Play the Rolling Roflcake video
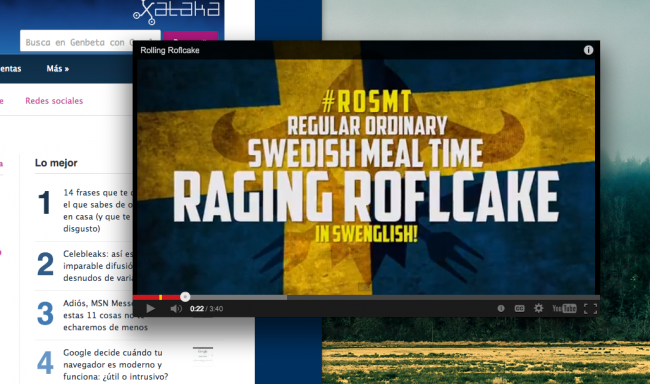Screen dimensions: 650x384 (x=150, y=309)
